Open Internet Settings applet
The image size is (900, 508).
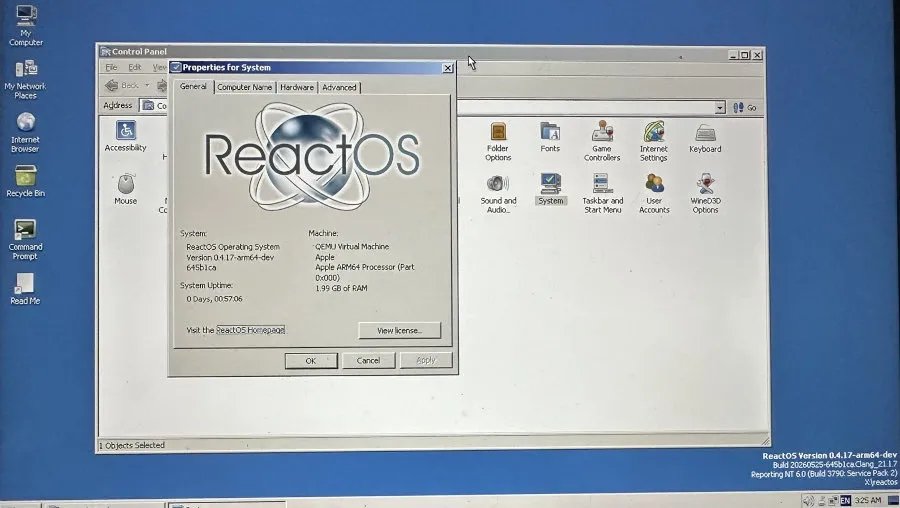(654, 141)
